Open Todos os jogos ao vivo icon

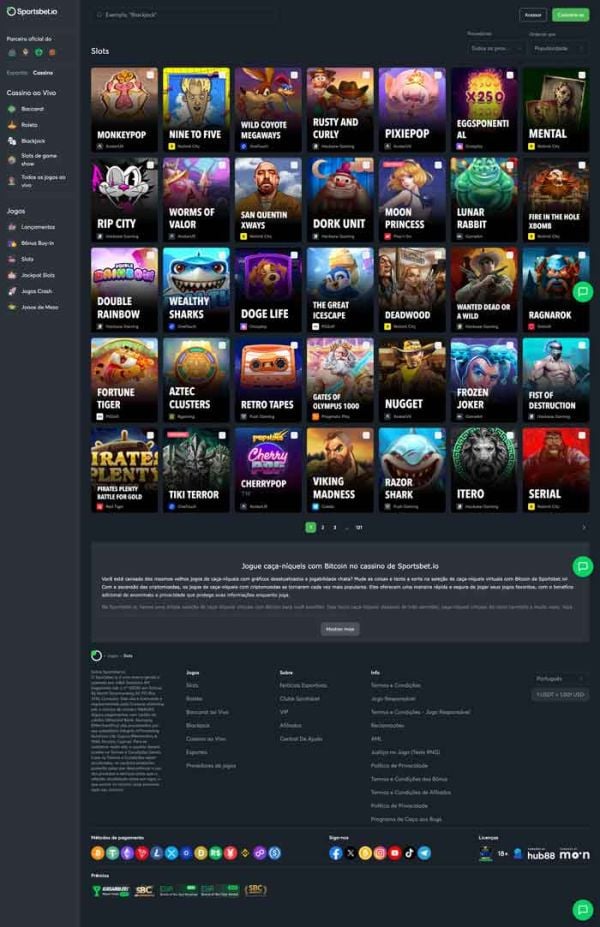pos(11,180)
